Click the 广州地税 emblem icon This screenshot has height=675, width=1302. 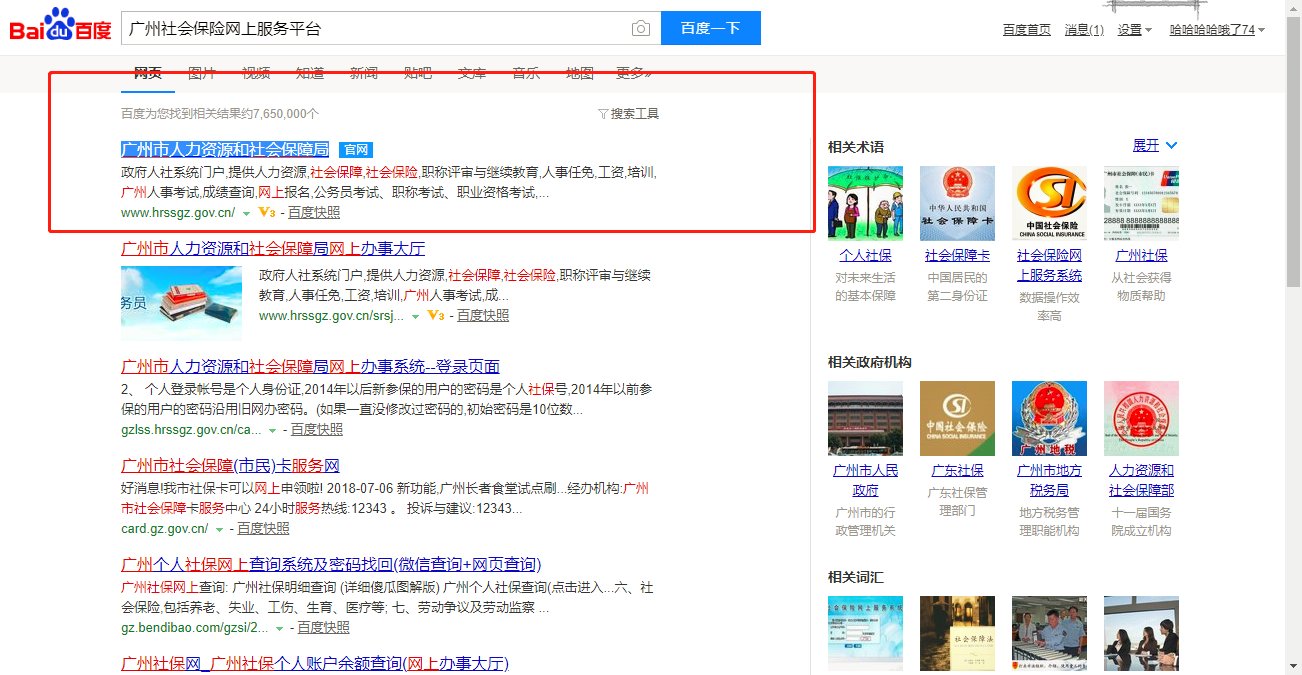click(1049, 418)
